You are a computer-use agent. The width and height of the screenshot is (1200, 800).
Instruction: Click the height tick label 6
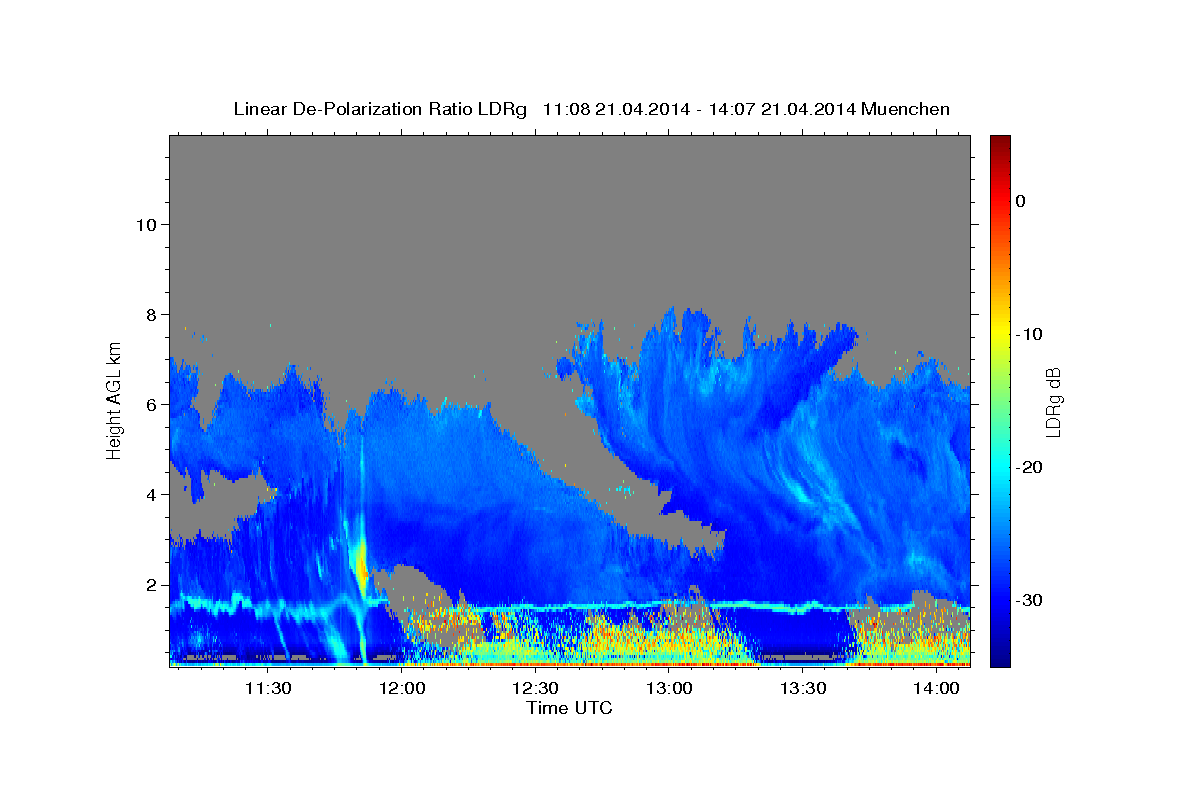[x=150, y=404]
